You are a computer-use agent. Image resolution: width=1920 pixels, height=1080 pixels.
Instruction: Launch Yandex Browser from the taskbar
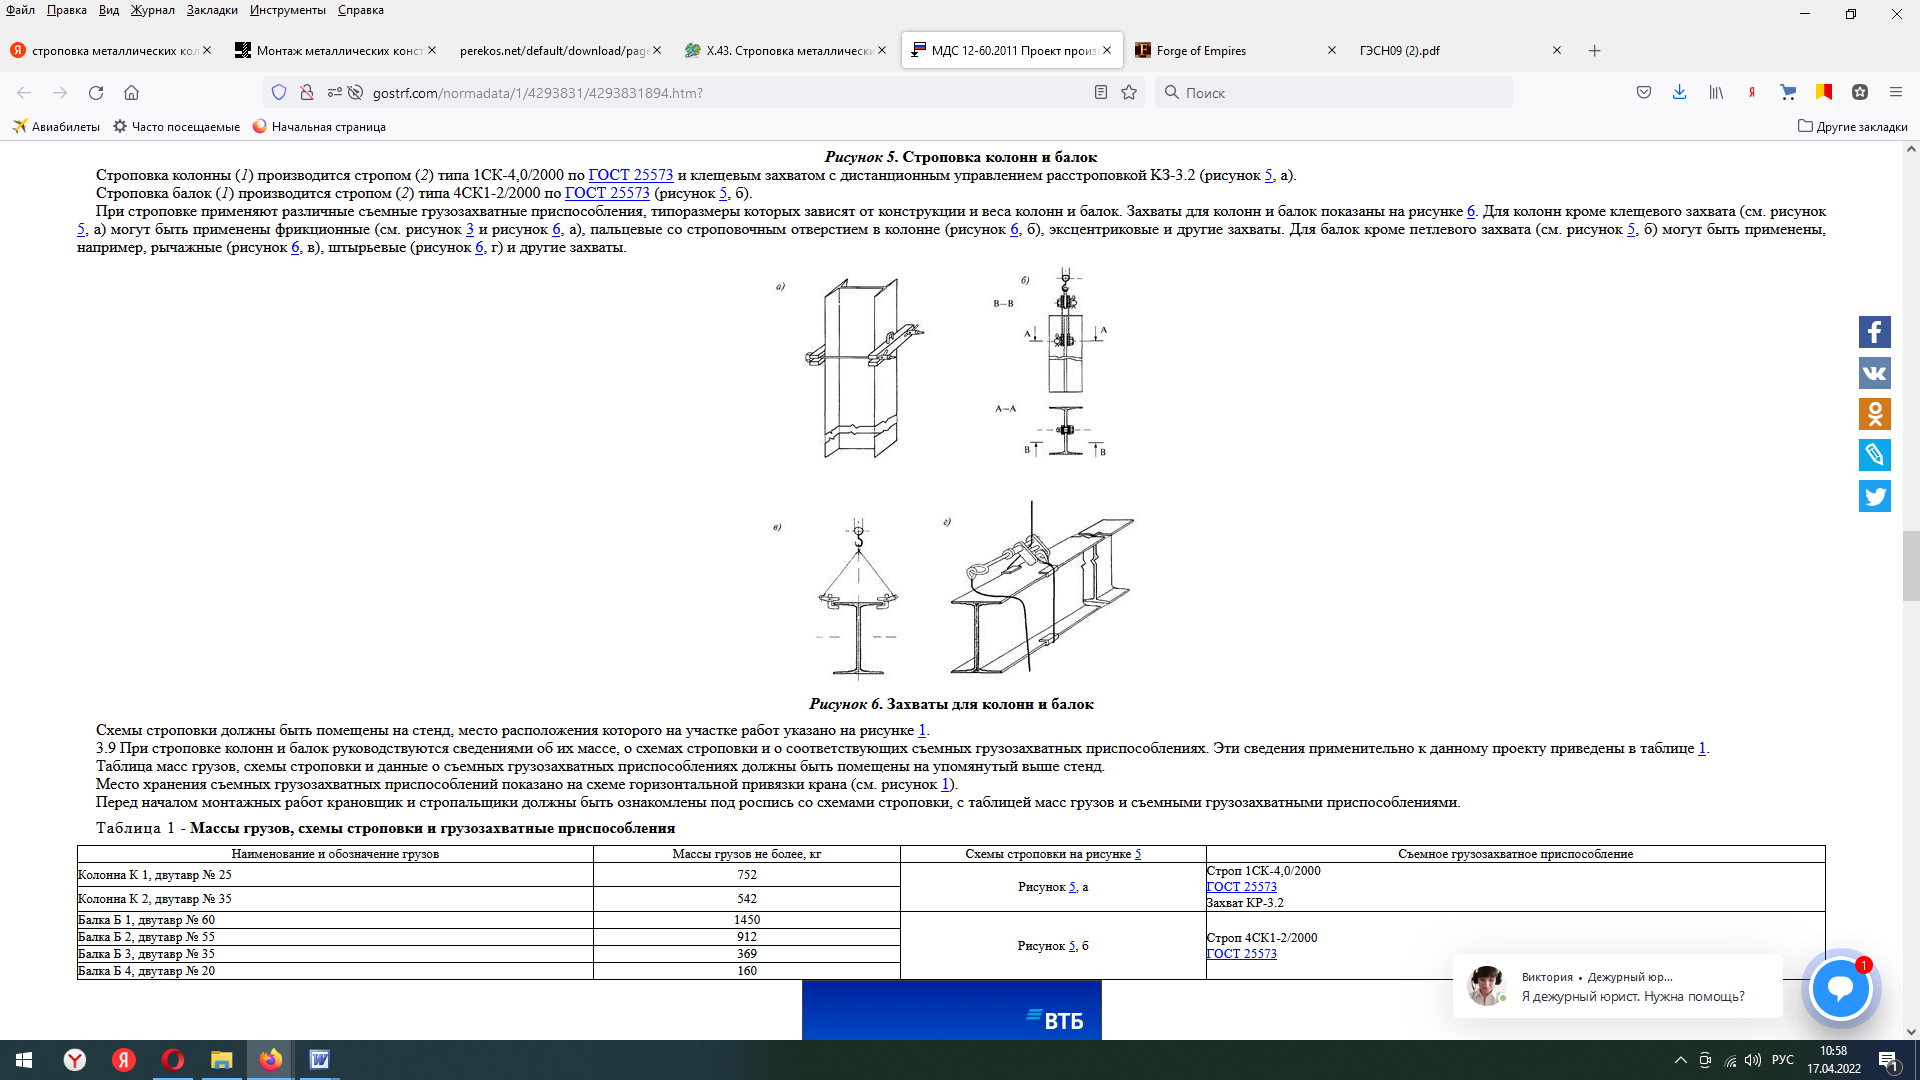75,1060
